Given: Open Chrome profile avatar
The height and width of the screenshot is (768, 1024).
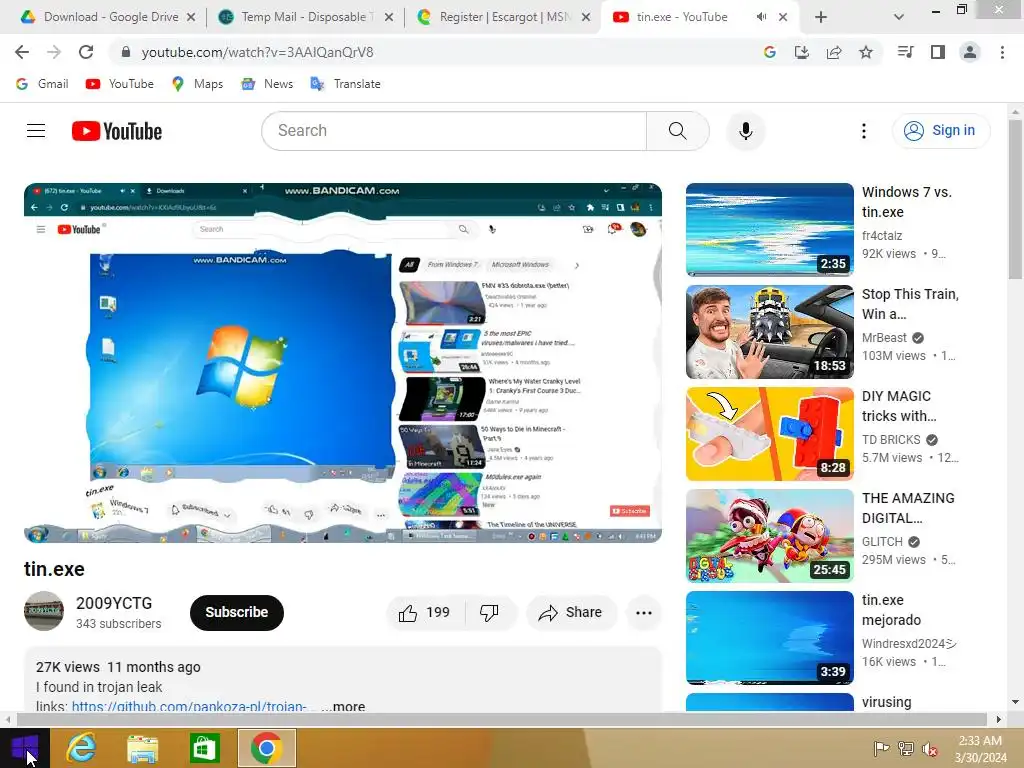Looking at the screenshot, I should coord(970,52).
